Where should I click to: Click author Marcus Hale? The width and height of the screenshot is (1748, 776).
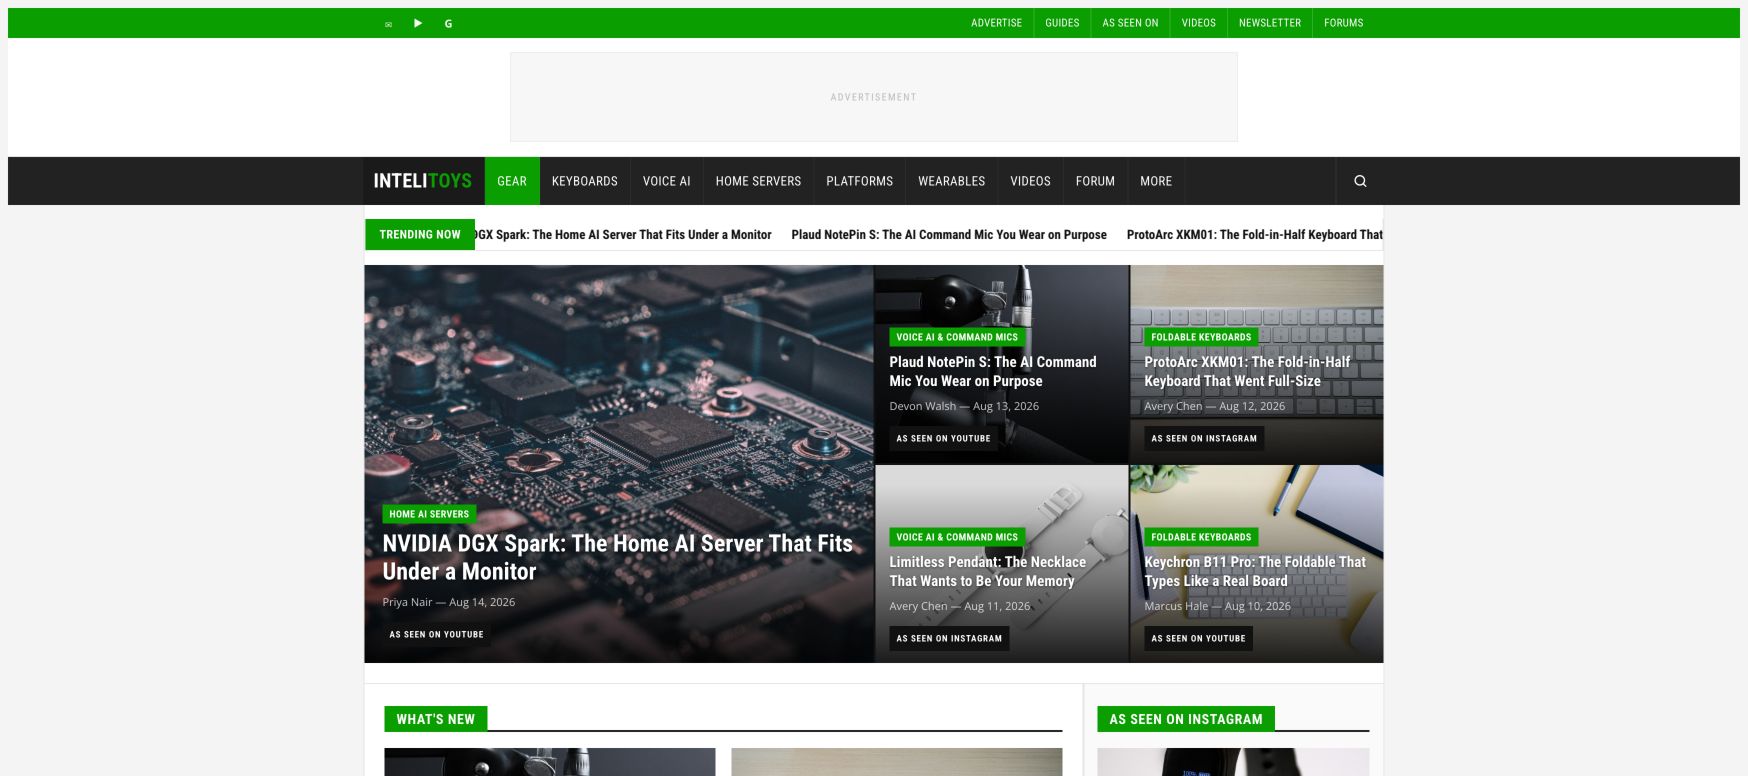pos(1176,606)
